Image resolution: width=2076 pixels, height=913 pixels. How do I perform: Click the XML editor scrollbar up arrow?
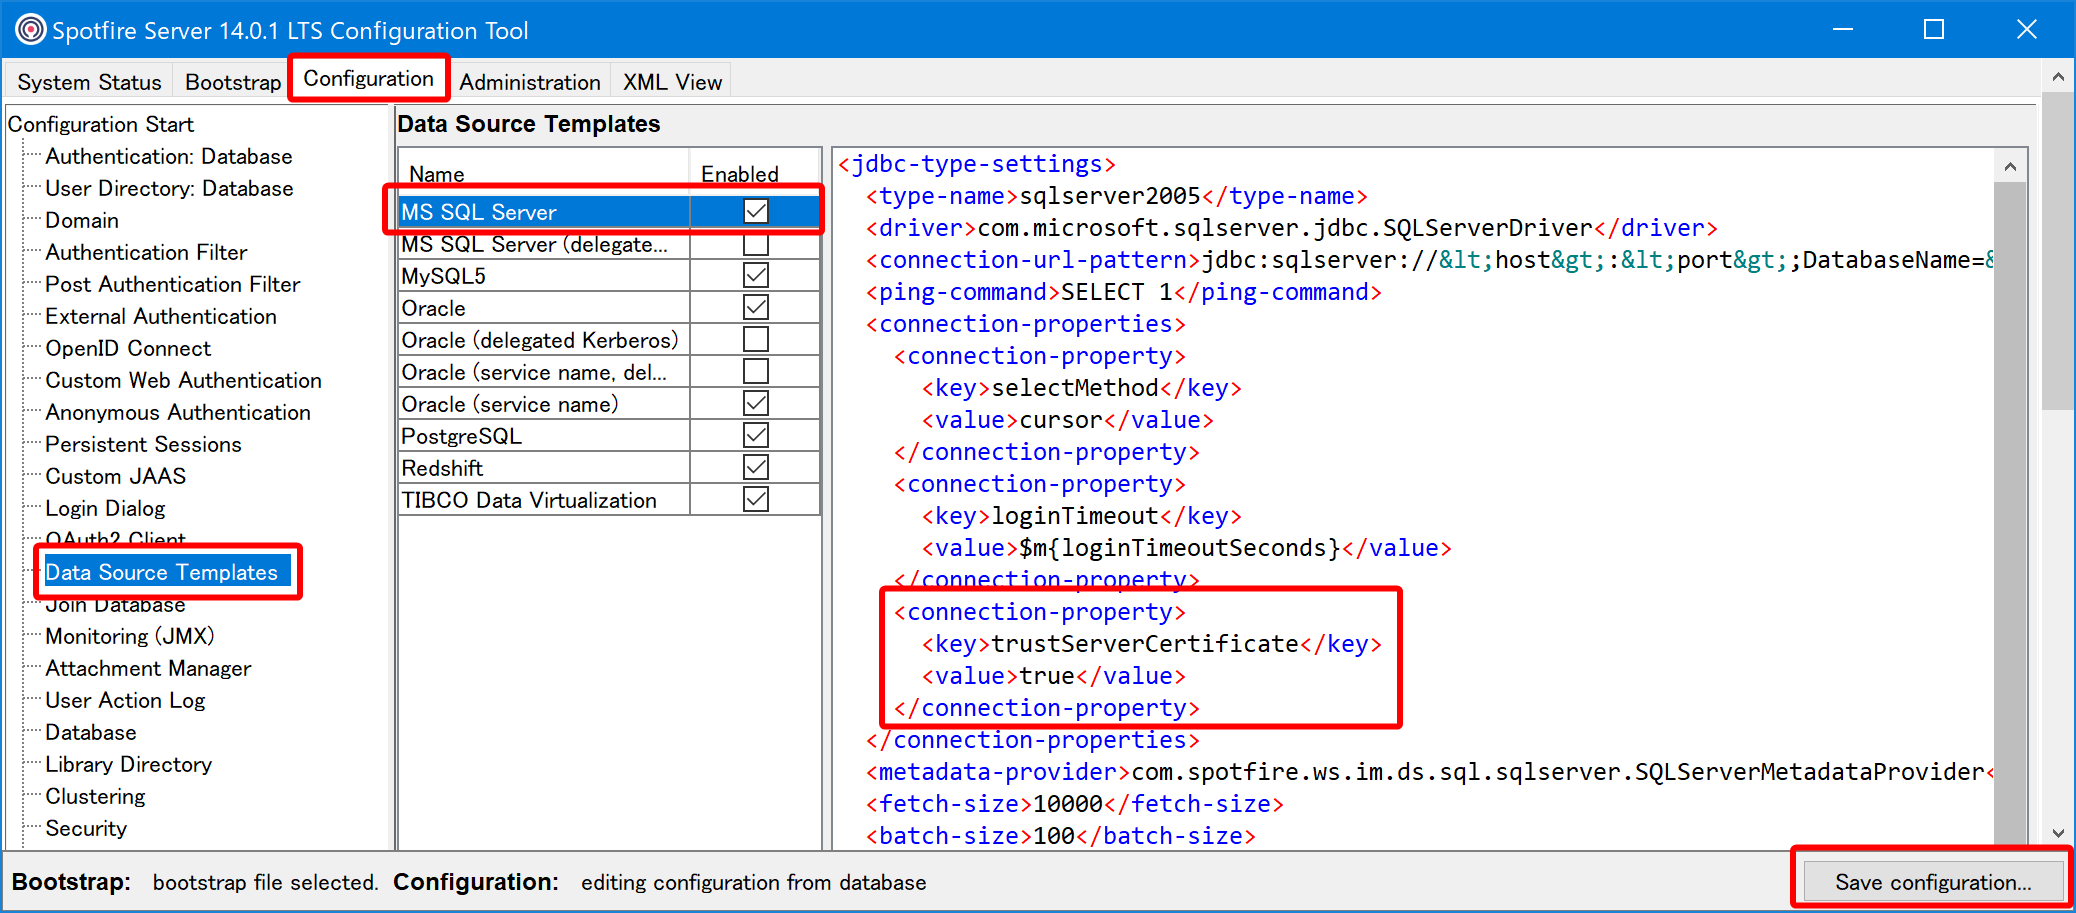point(2010,166)
